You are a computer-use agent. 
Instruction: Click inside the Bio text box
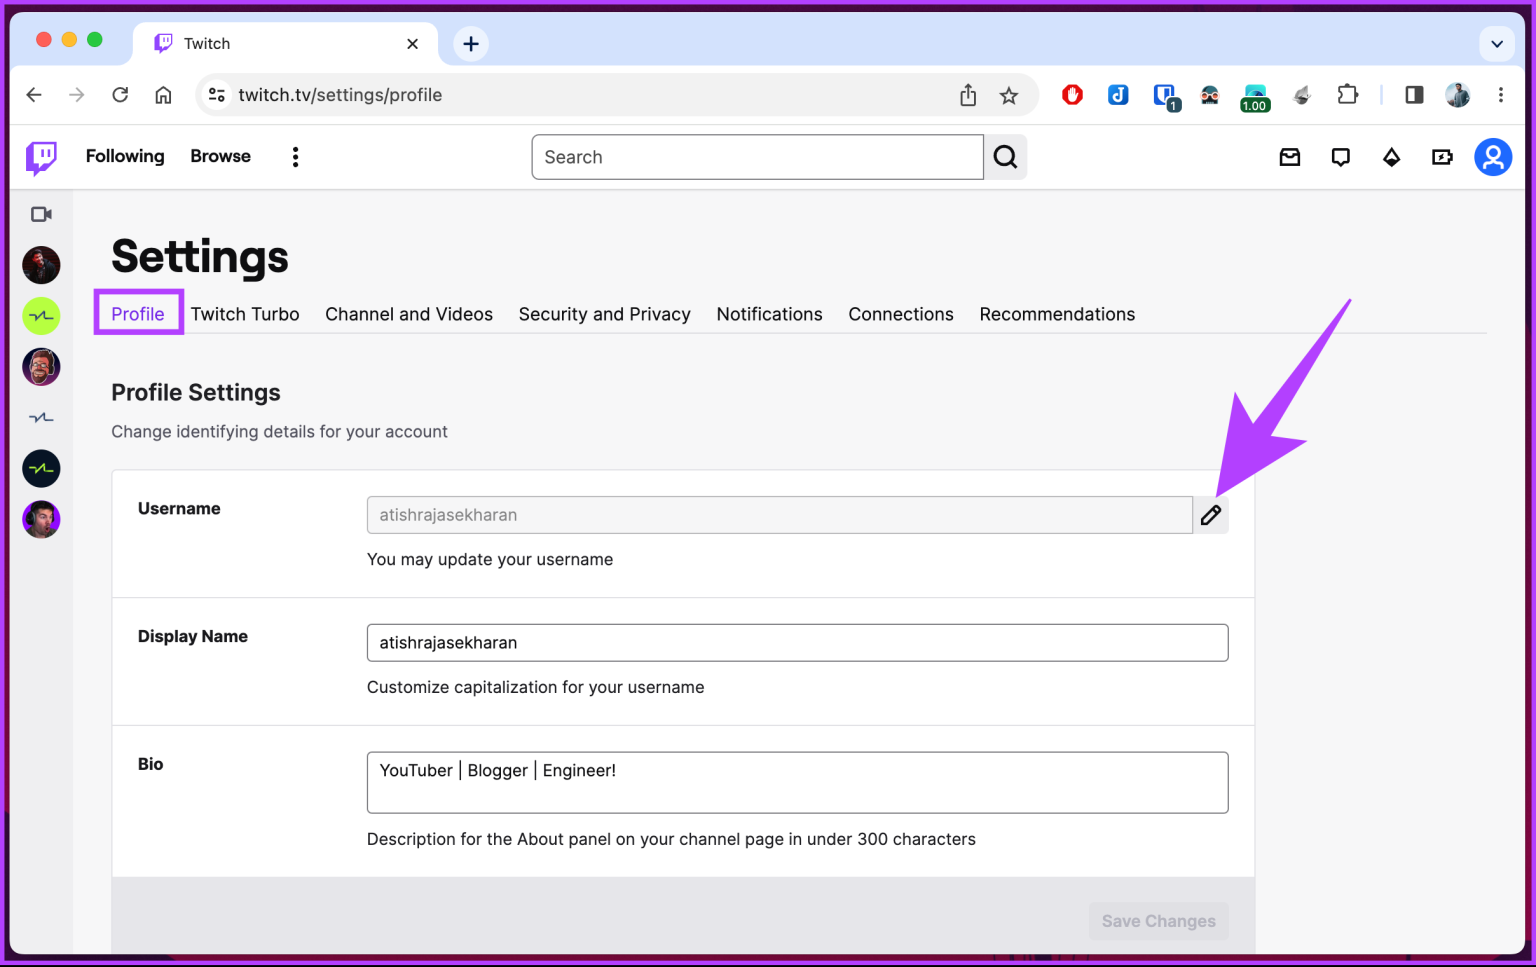pos(797,782)
